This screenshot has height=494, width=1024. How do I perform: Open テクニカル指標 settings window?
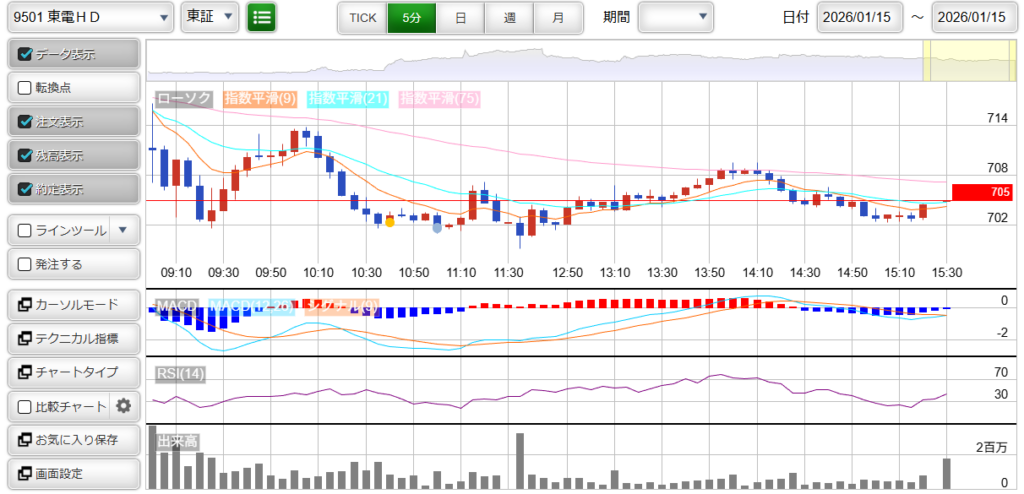[73, 339]
